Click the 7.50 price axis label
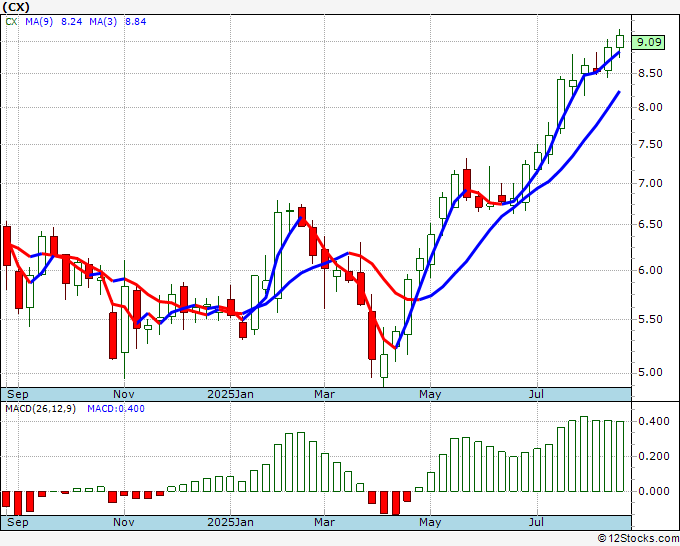This screenshot has width=680, height=546. [650, 144]
